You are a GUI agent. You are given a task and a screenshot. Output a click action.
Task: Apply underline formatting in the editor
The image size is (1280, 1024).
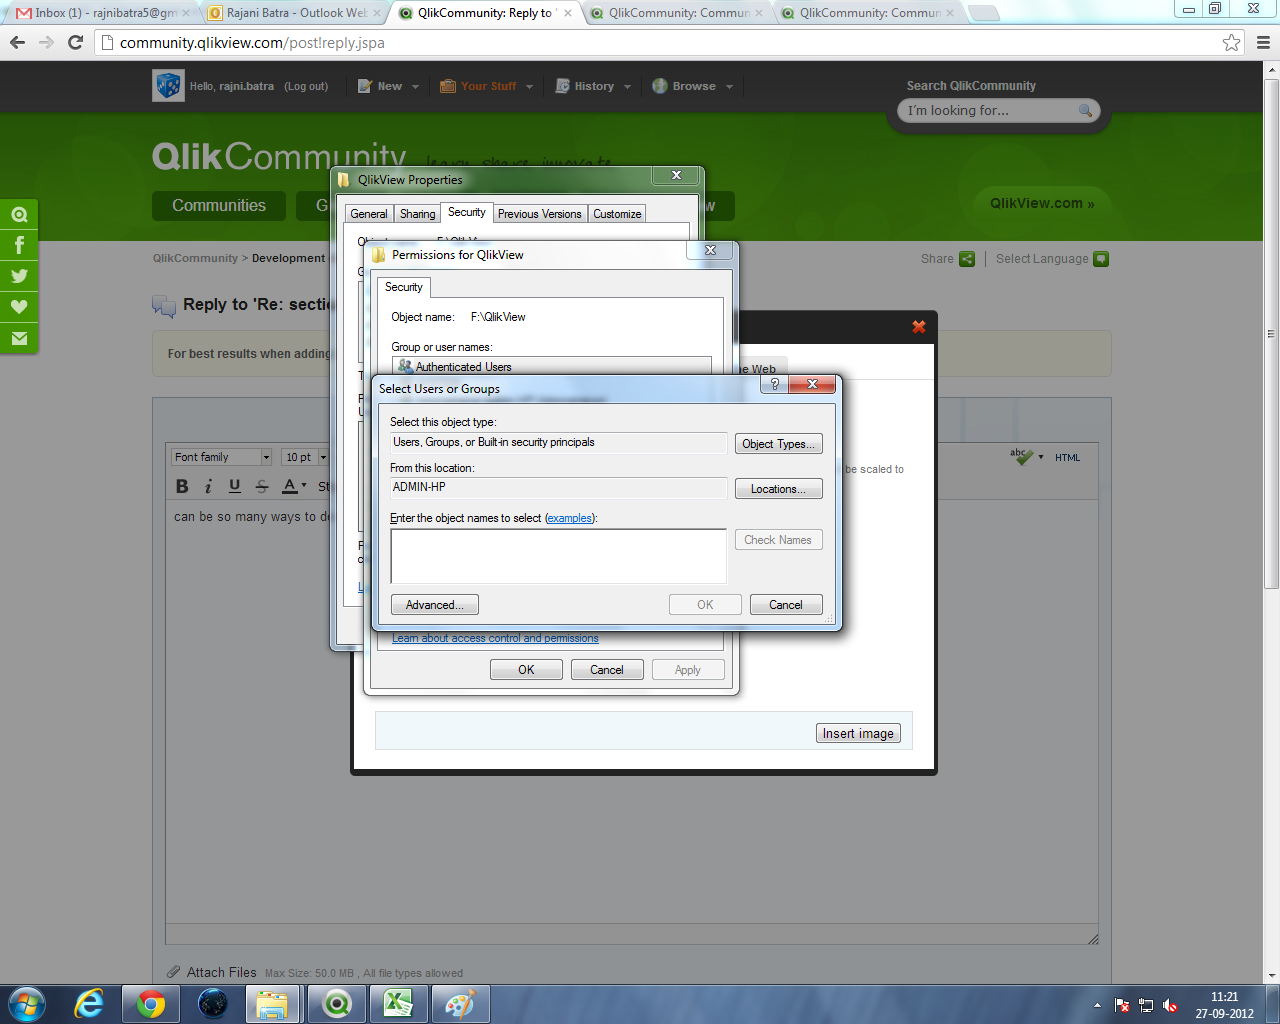tap(235, 486)
